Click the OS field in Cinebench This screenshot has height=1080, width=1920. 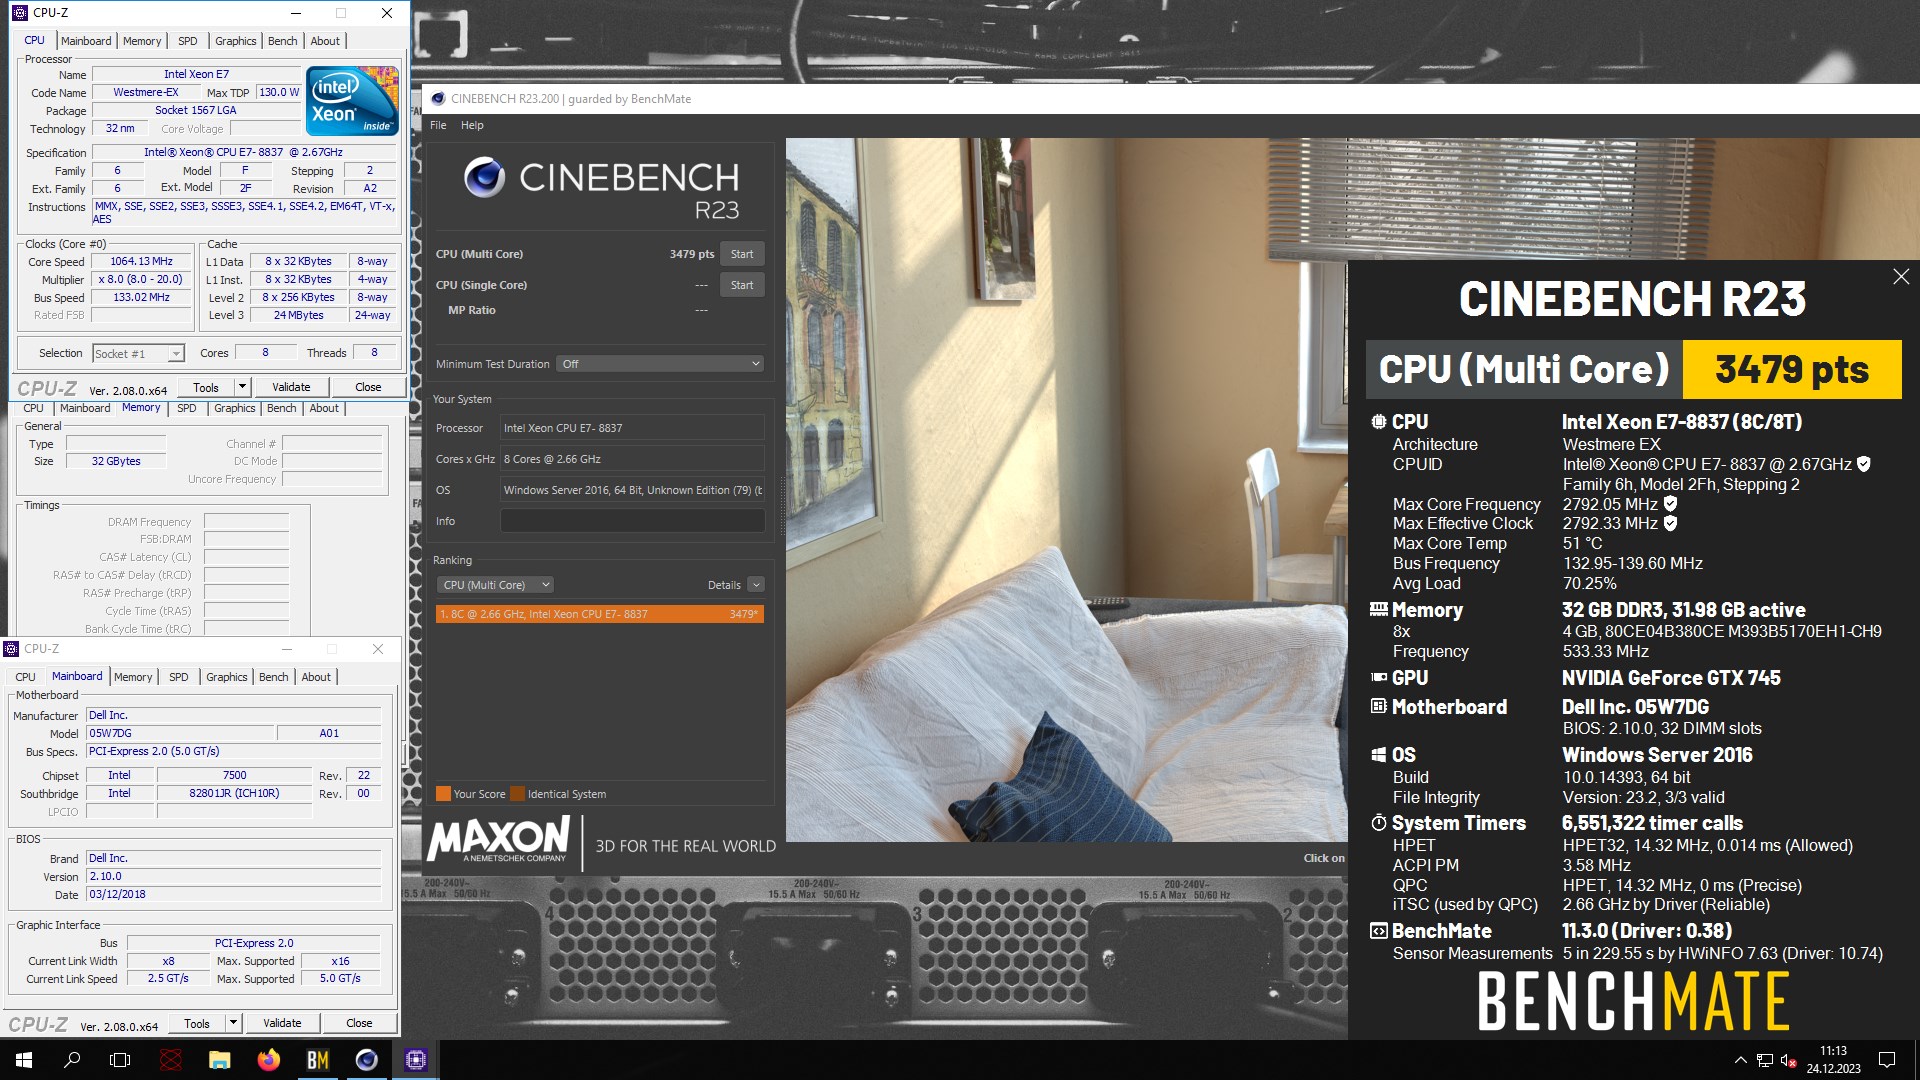click(632, 490)
